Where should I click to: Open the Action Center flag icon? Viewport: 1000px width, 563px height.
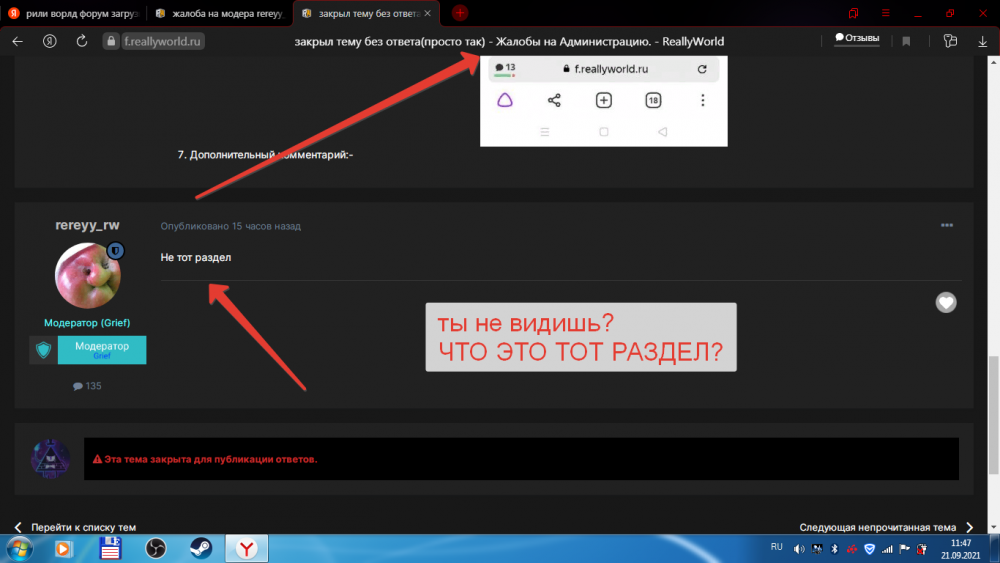click(904, 549)
